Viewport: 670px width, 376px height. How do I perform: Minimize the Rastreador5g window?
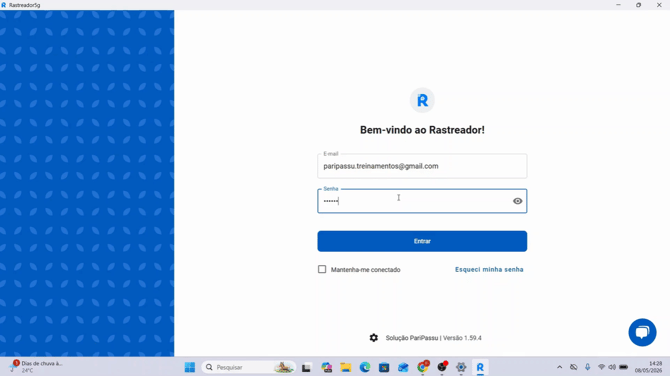point(618,5)
